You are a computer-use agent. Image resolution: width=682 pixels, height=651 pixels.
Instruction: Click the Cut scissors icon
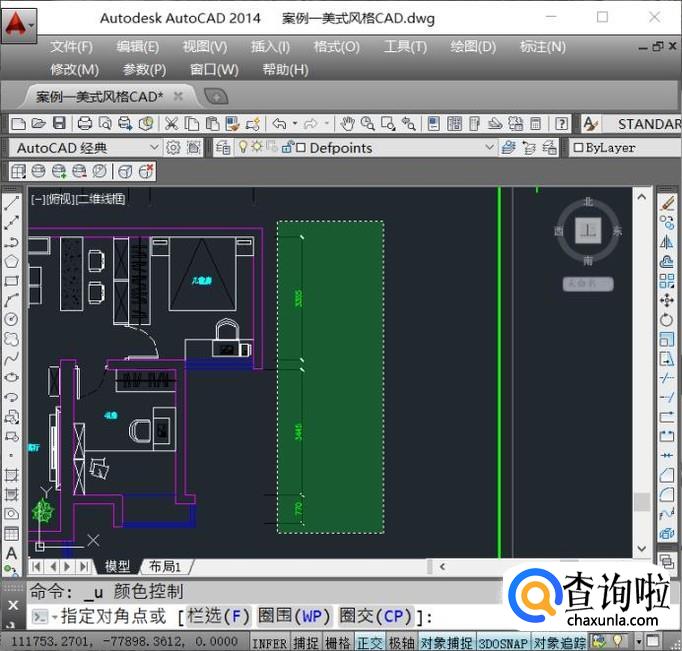pyautogui.click(x=171, y=124)
